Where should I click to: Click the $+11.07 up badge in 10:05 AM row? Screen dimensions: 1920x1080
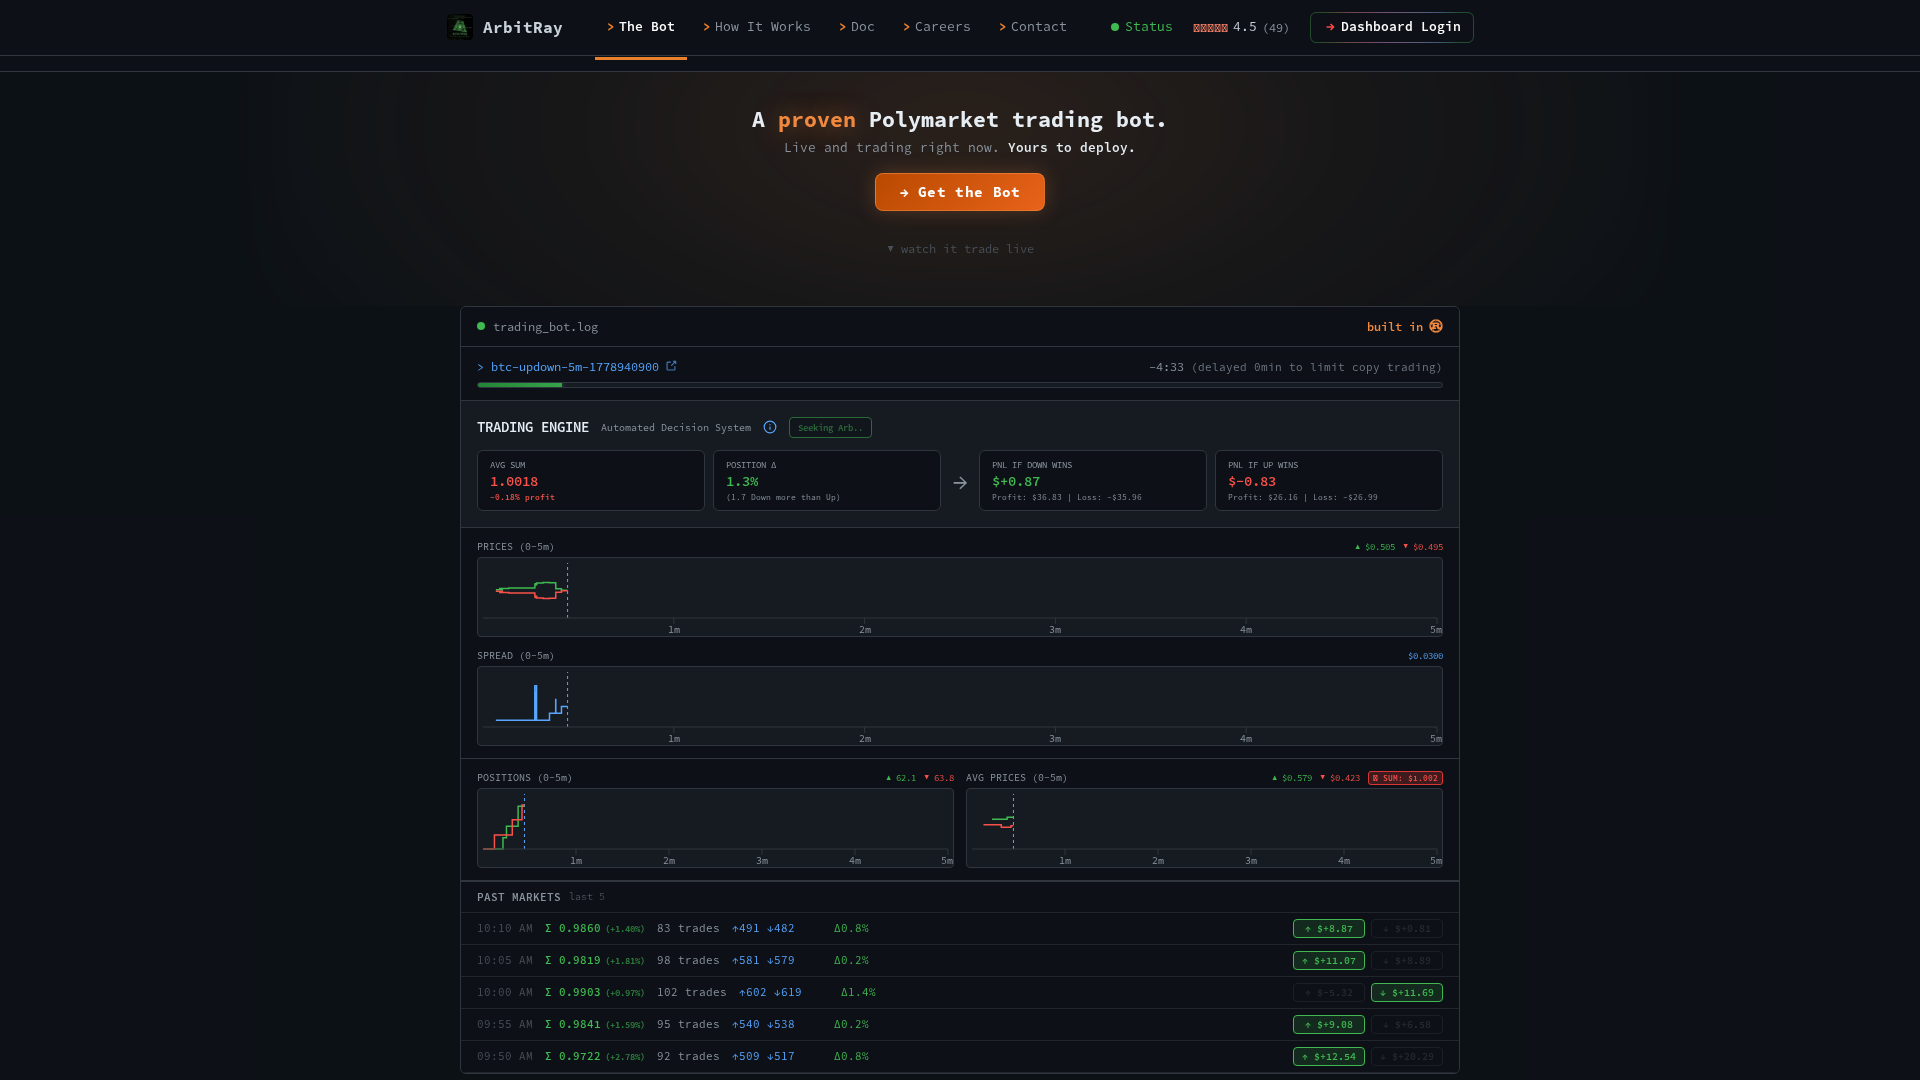click(x=1329, y=961)
